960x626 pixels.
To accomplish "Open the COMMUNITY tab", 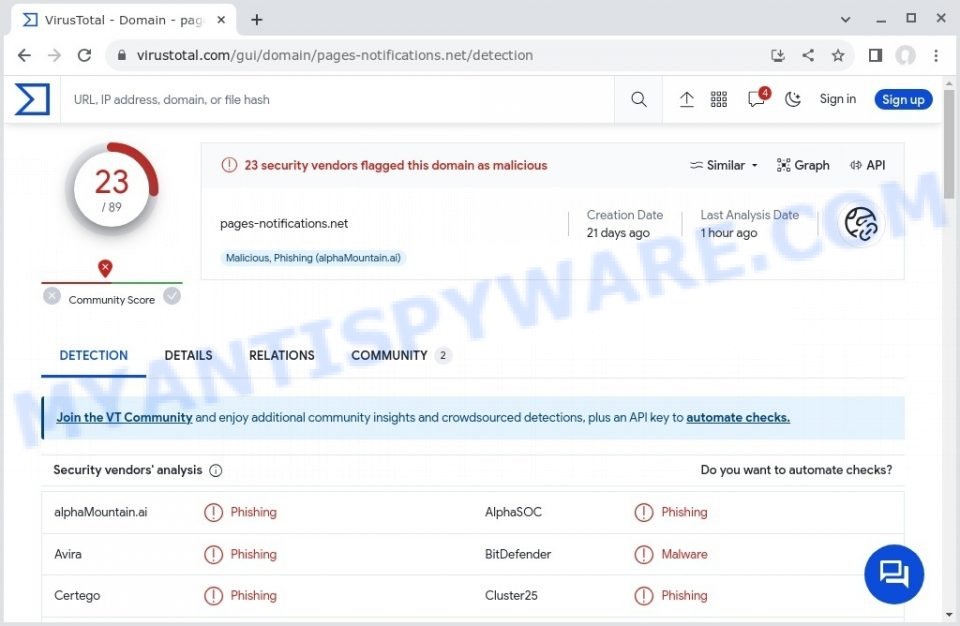I will [390, 355].
